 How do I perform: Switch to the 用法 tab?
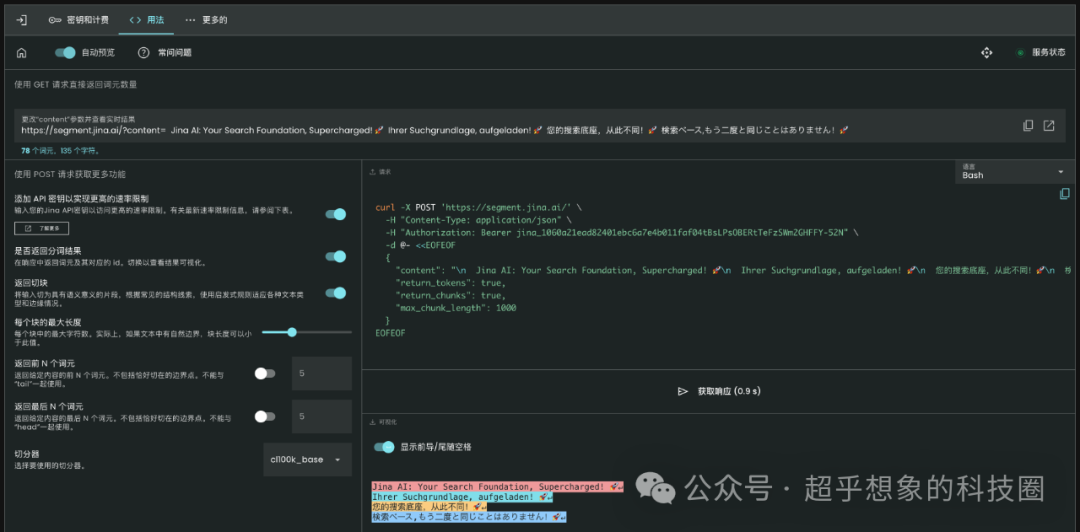pos(145,19)
